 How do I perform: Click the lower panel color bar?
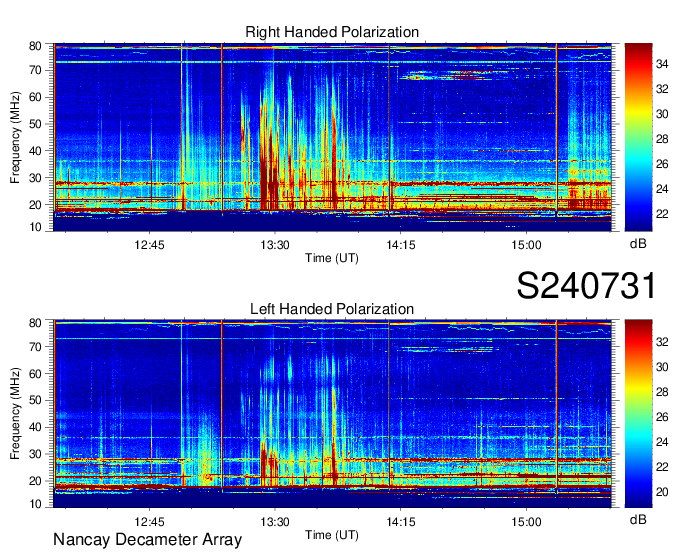coord(638,414)
